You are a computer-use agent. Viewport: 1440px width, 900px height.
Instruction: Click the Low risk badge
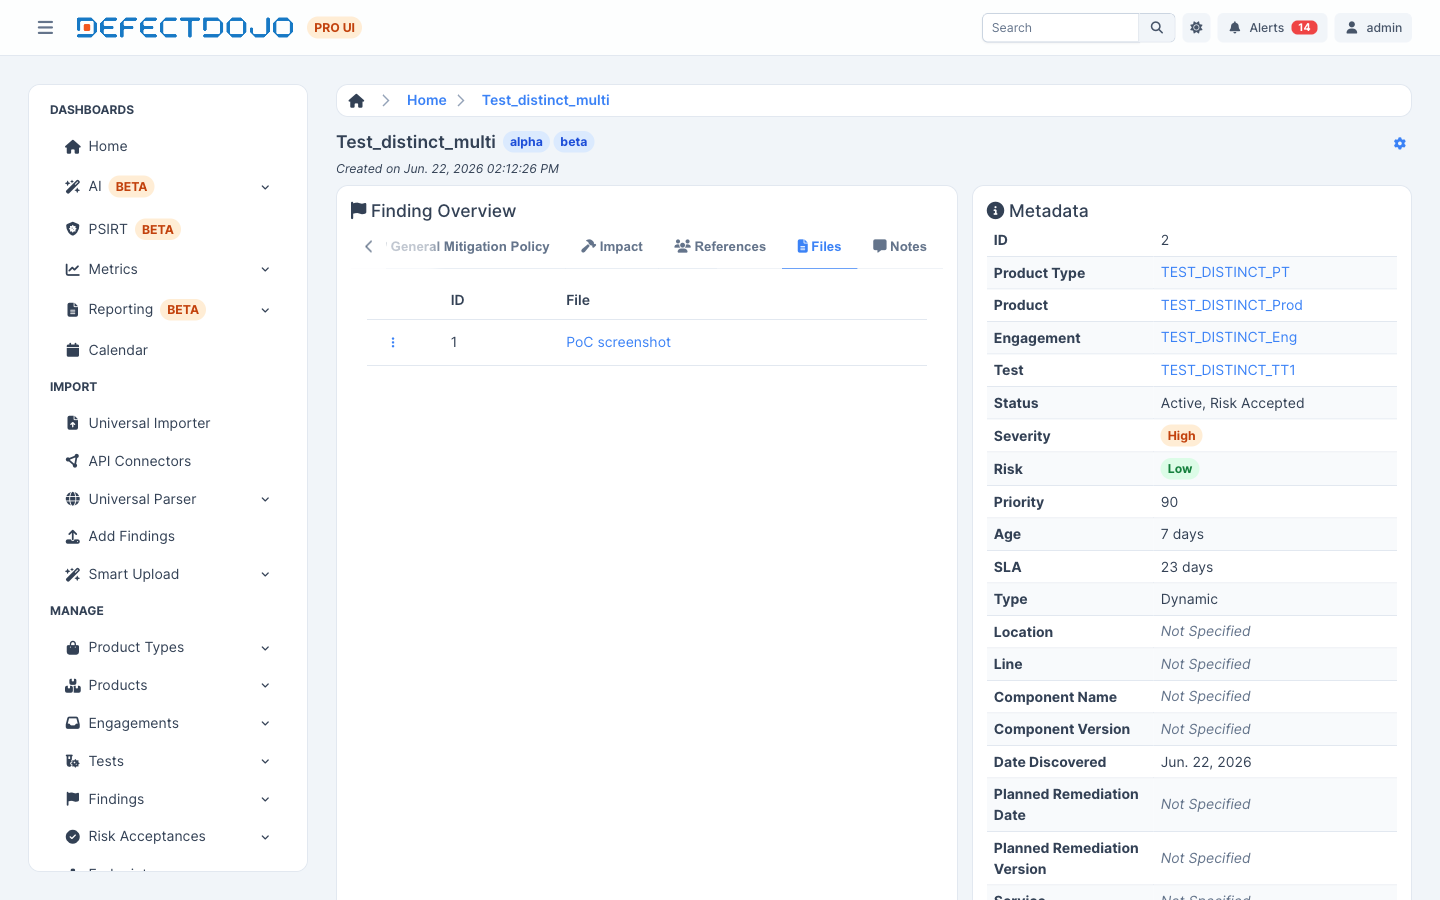1180,469
